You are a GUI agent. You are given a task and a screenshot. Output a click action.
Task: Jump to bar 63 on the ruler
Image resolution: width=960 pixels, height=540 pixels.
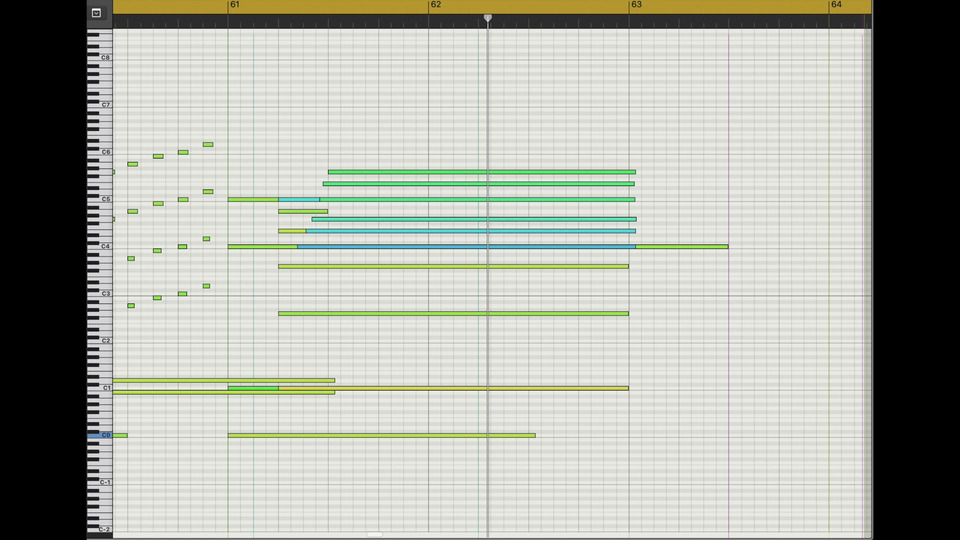[x=637, y=5]
